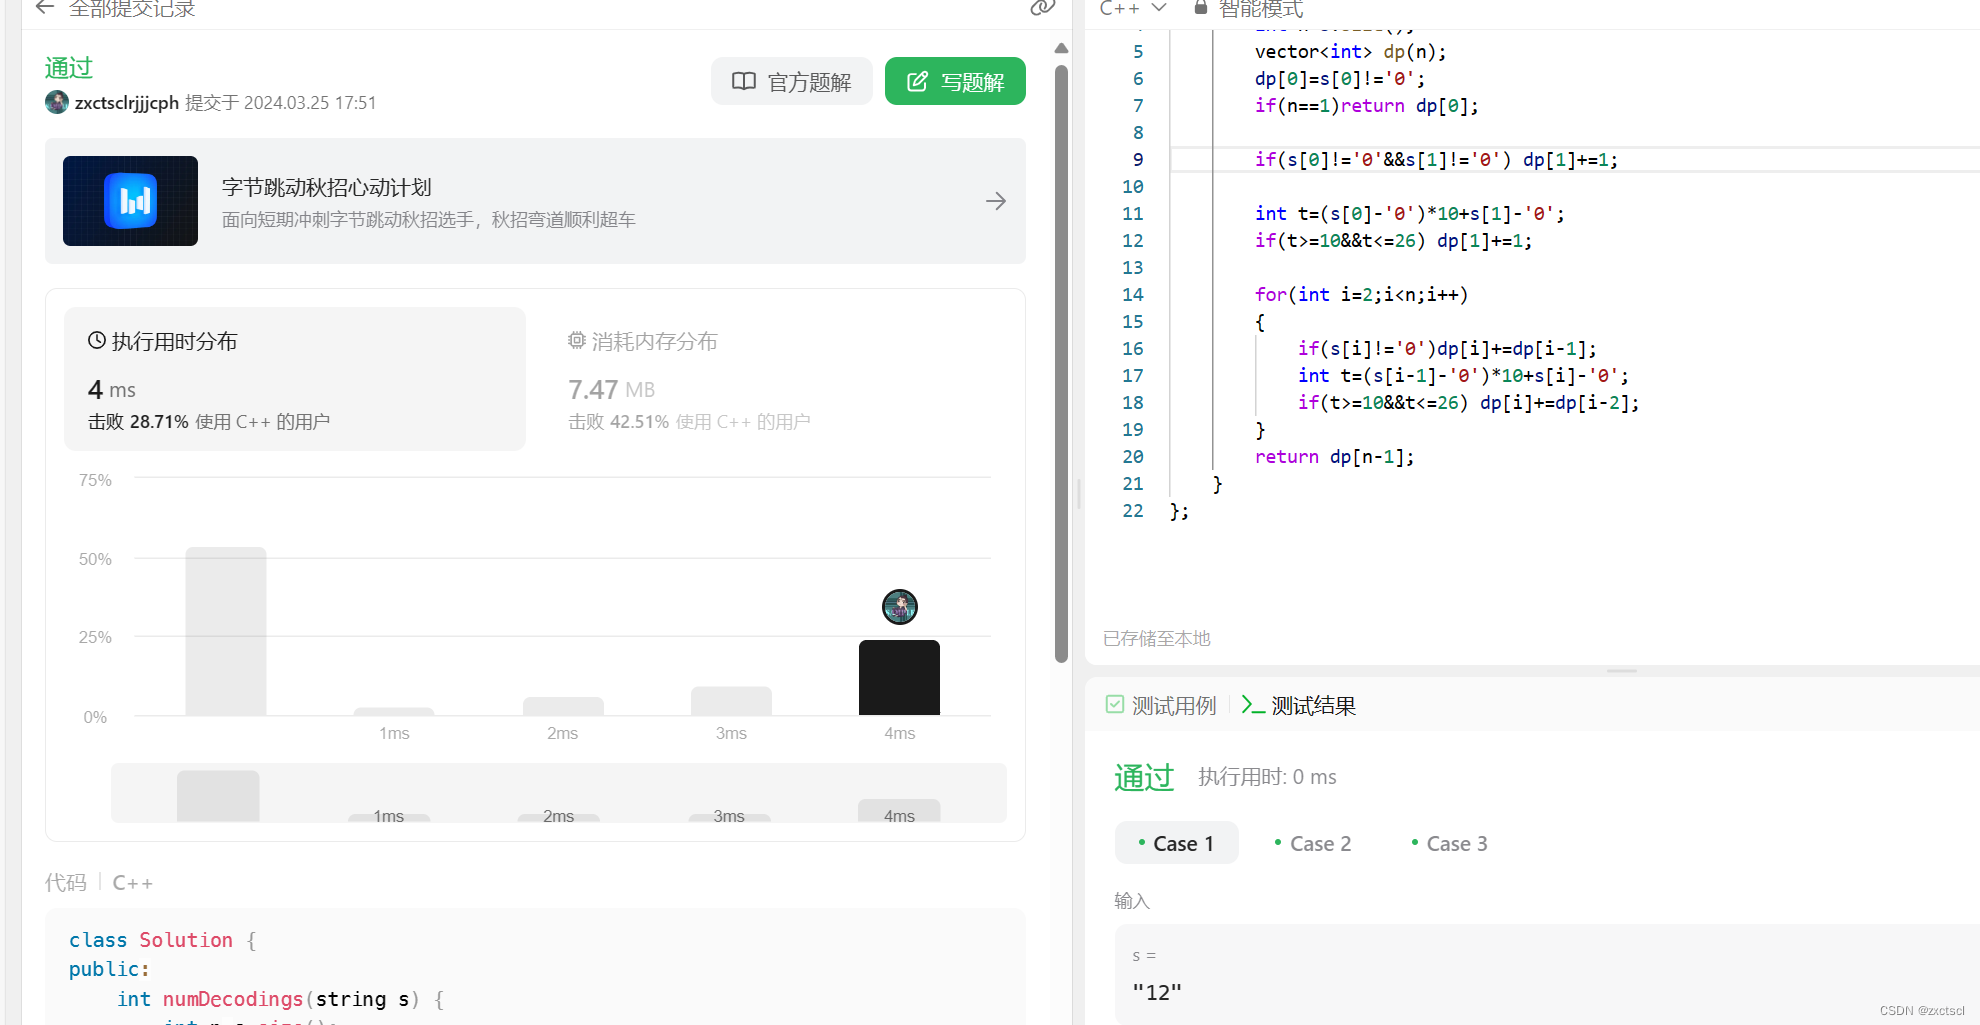Click the drag handle between editor and test panel
The height and width of the screenshot is (1025, 1980).
[x=1621, y=670]
